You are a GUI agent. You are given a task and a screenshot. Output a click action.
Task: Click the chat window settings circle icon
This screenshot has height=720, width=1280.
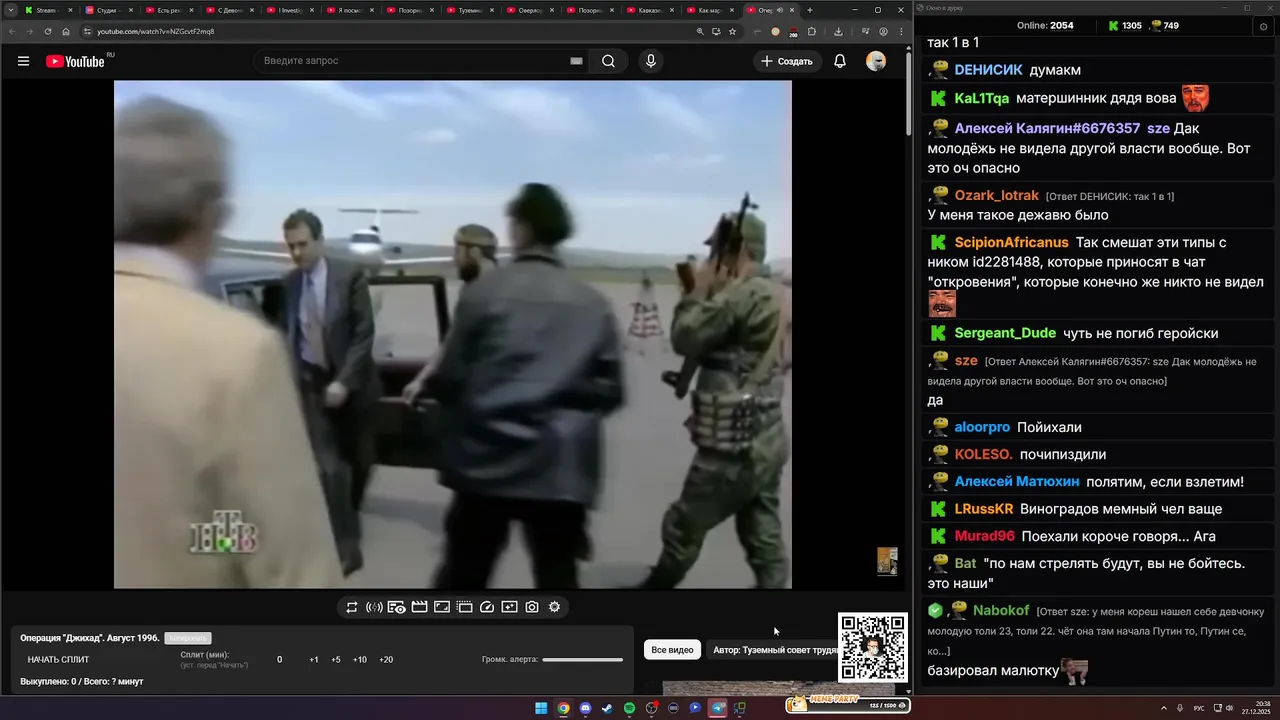coord(1263,27)
